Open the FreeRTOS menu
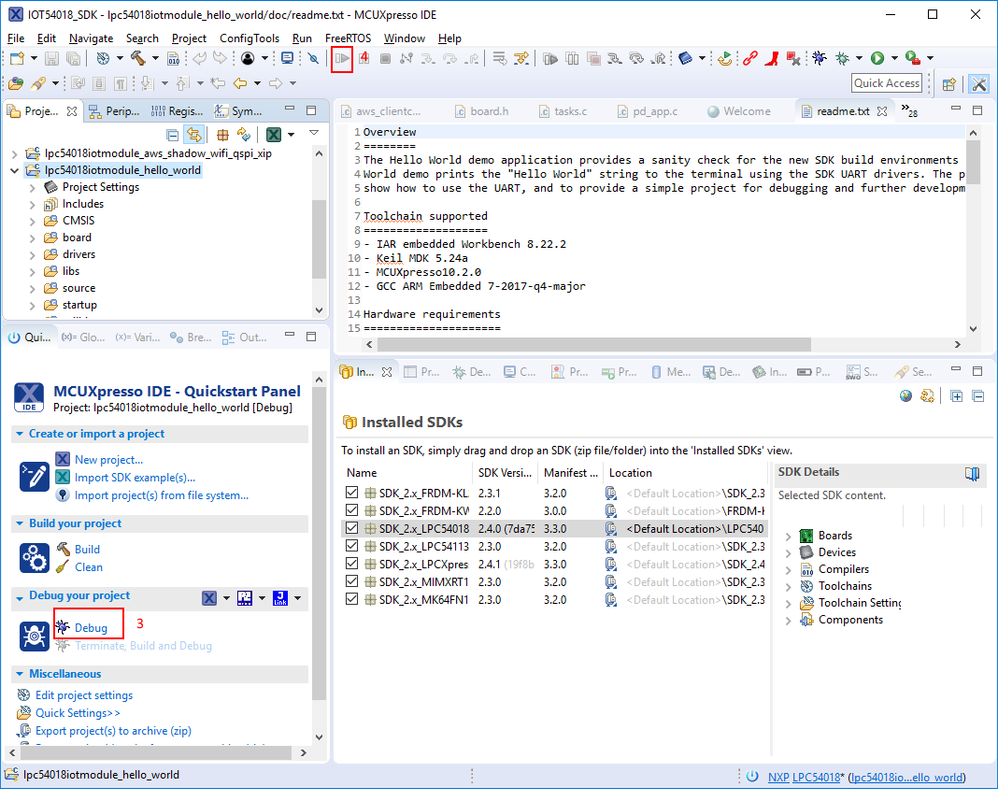 pyautogui.click(x=348, y=39)
